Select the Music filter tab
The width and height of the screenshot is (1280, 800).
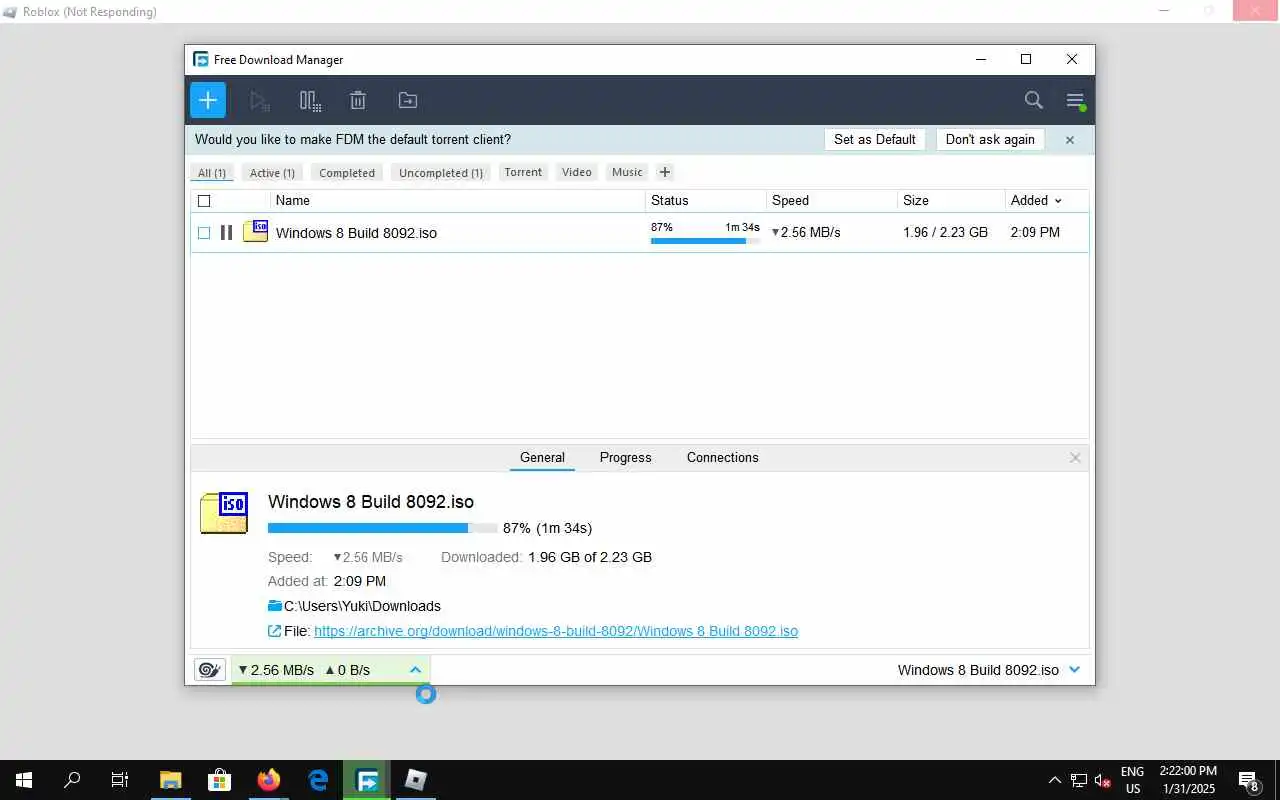(x=627, y=172)
